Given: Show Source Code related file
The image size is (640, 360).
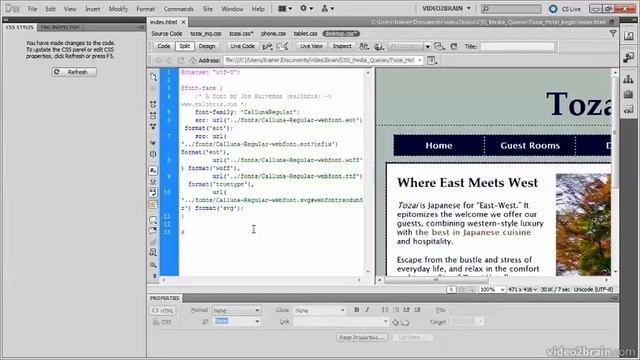Looking at the screenshot, I should point(167,34).
